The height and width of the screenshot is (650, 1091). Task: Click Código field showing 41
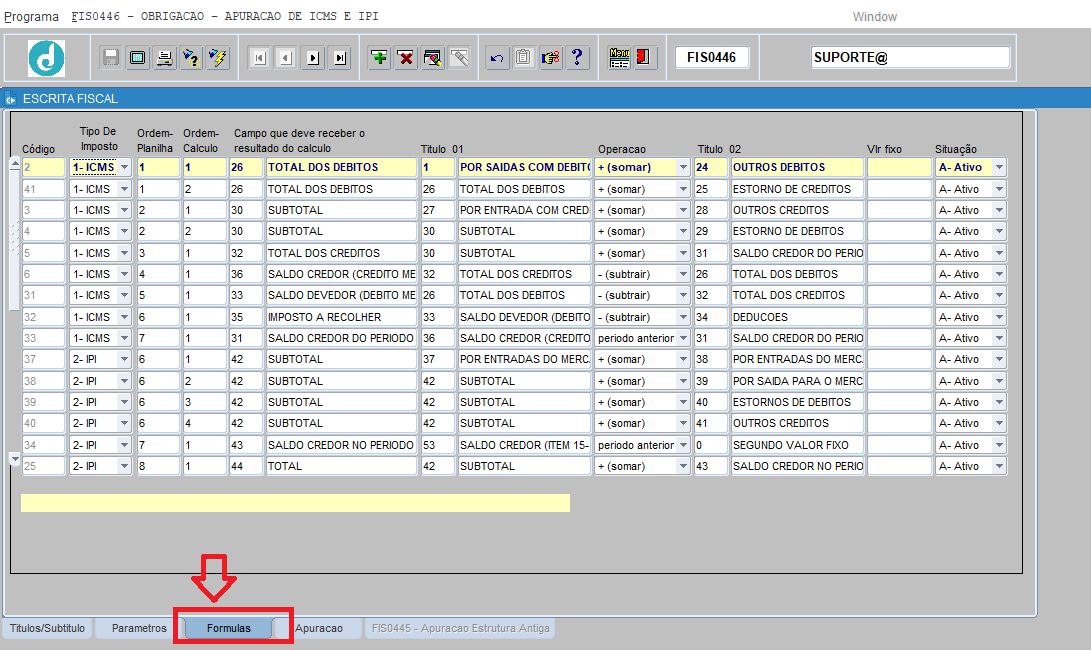(x=43, y=189)
